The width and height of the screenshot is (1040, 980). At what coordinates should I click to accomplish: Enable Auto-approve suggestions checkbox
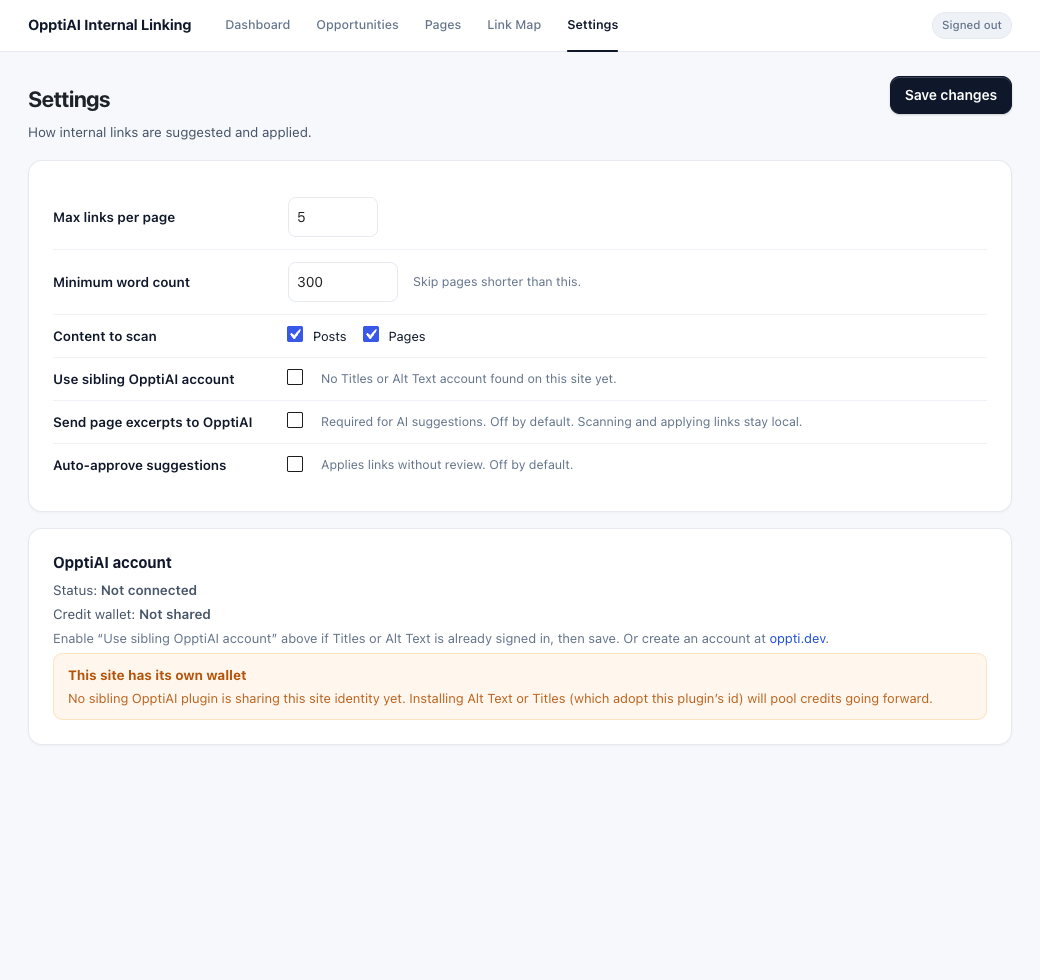click(294, 463)
